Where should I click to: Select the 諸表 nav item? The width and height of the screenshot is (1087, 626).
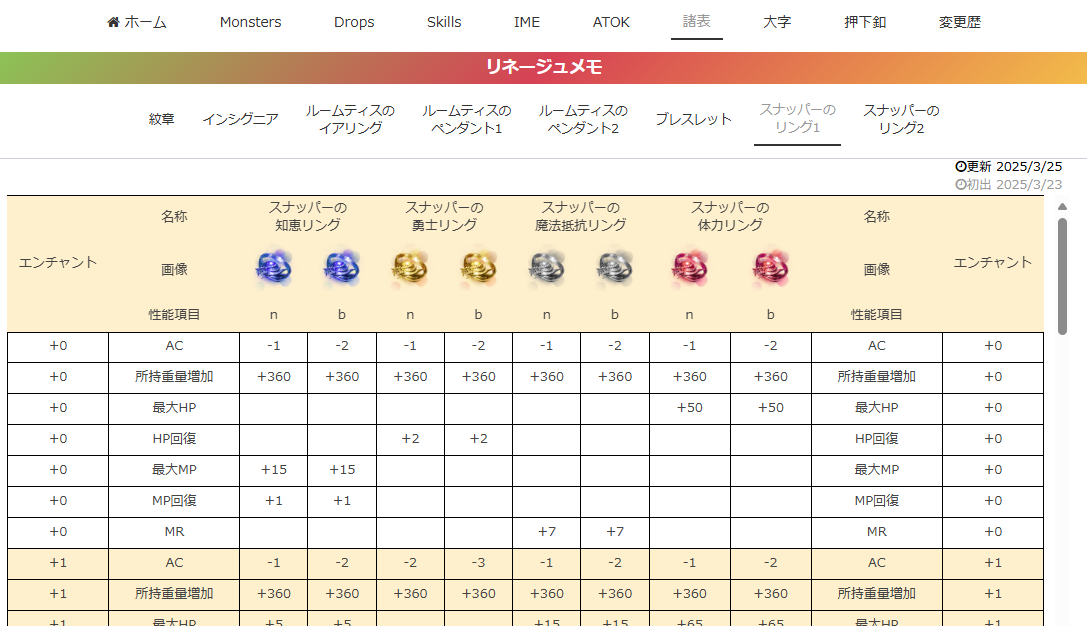coord(697,21)
